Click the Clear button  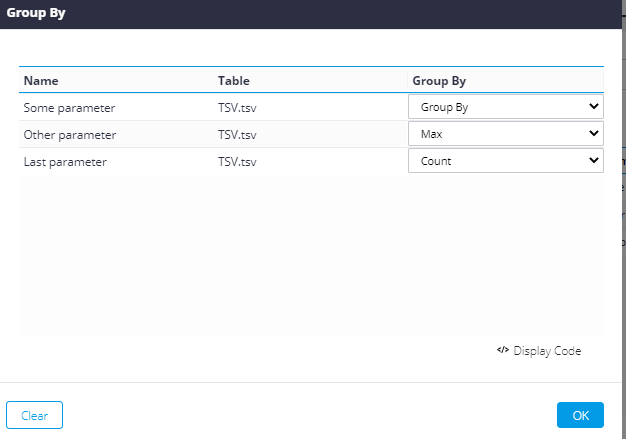[x=34, y=415]
